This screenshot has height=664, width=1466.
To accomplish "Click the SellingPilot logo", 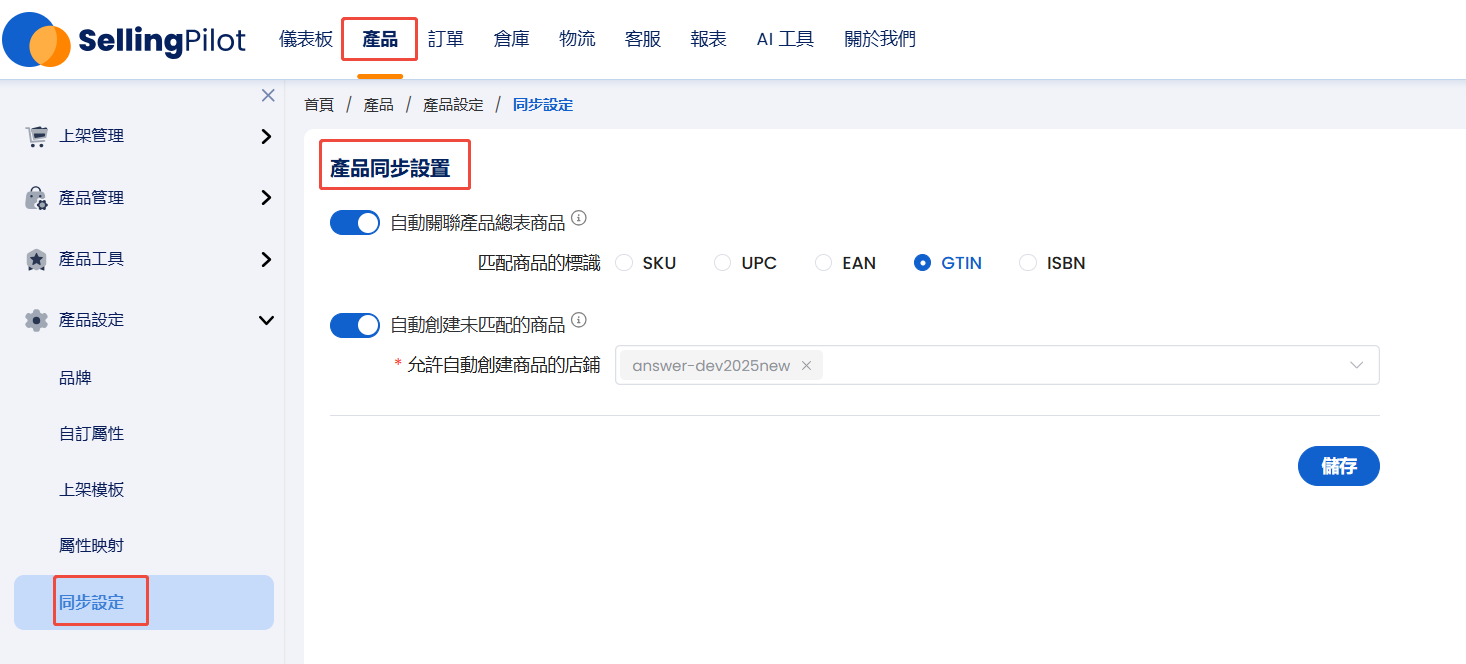I will pyautogui.click(x=124, y=40).
